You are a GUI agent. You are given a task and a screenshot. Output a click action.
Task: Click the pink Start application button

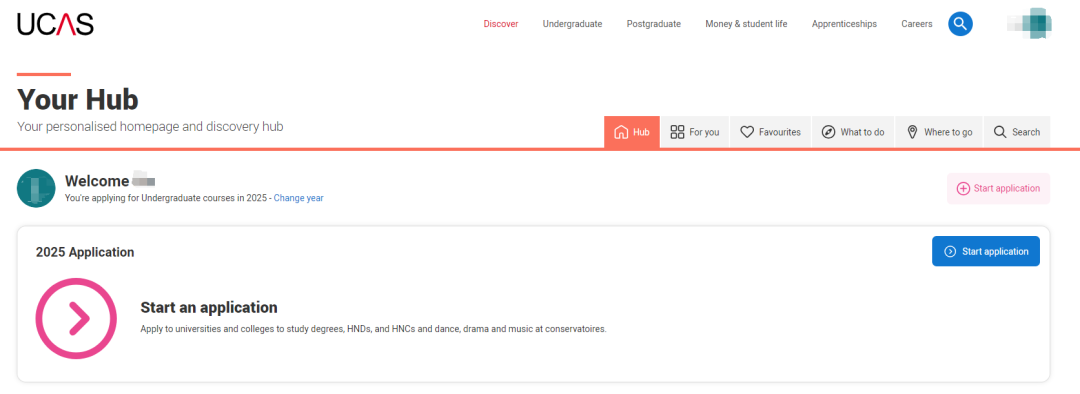[998, 188]
